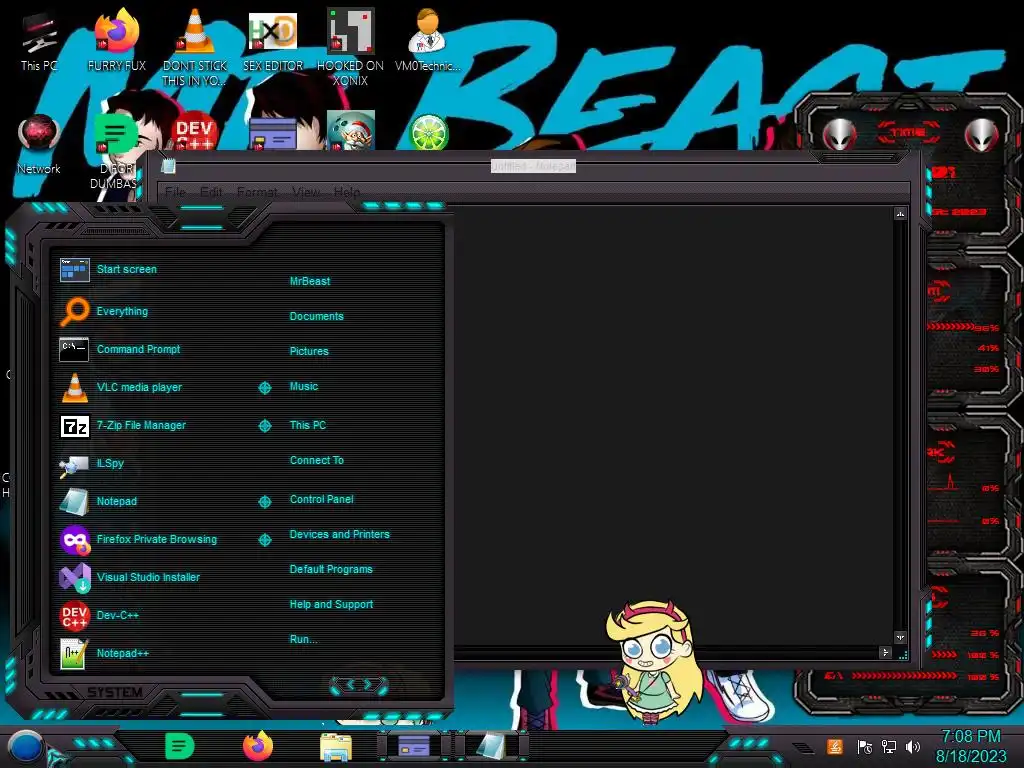Screen dimensions: 1024x768
Task: Open Notepad Help menu
Action: coord(346,192)
